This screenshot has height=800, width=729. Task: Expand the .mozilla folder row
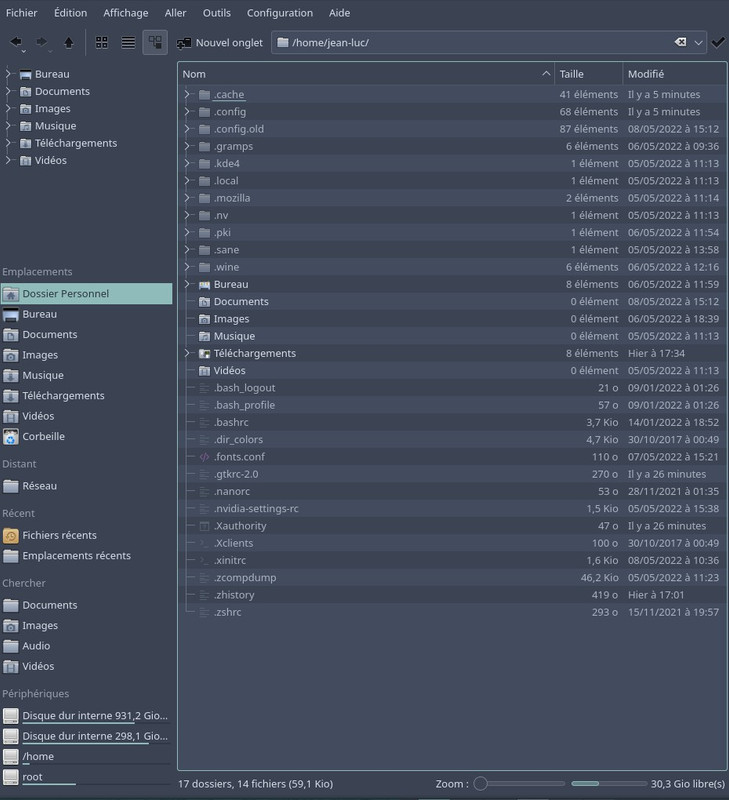187,198
